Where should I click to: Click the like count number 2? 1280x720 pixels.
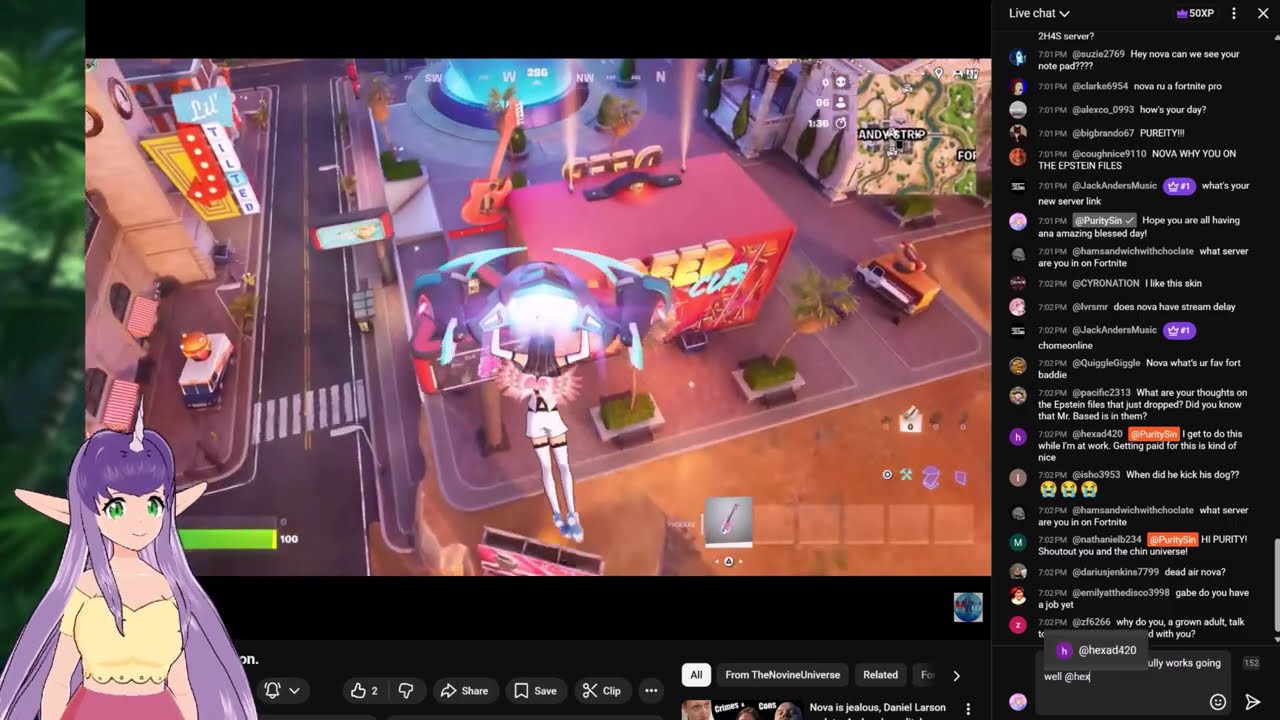[375, 691]
